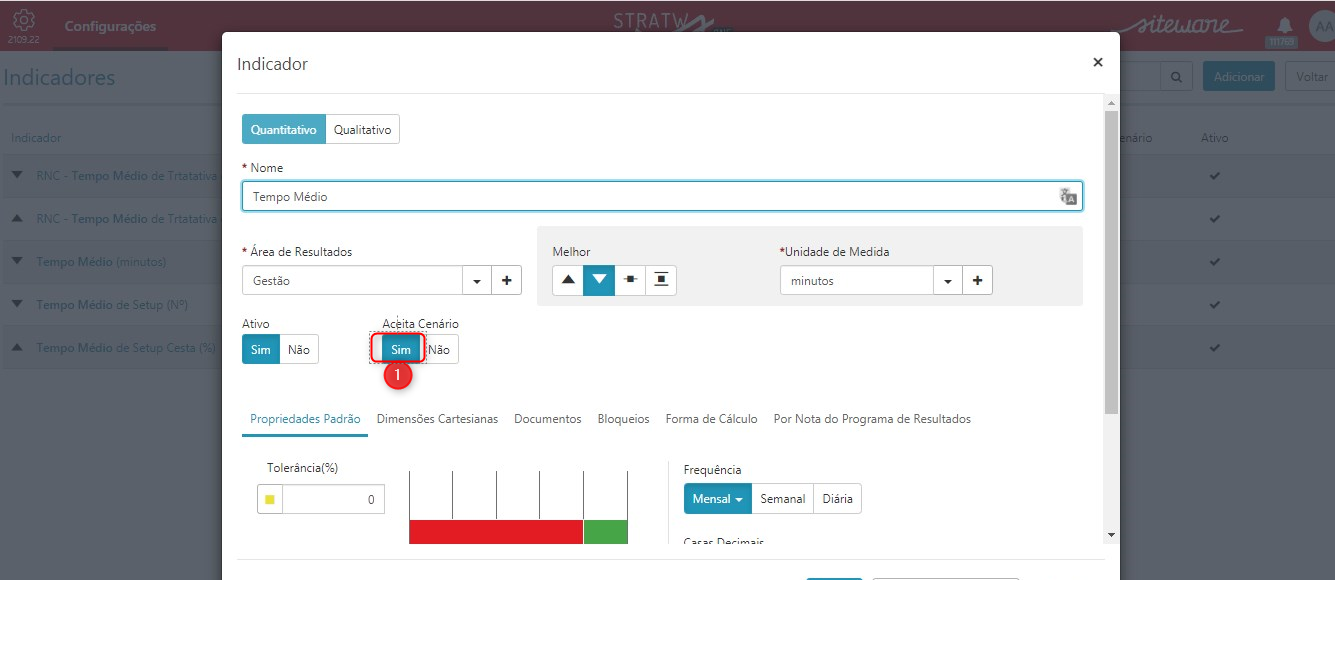This screenshot has width=1335, height=654.
Task: Choose the third Melhor icon with centered square
Action: [x=630, y=280]
